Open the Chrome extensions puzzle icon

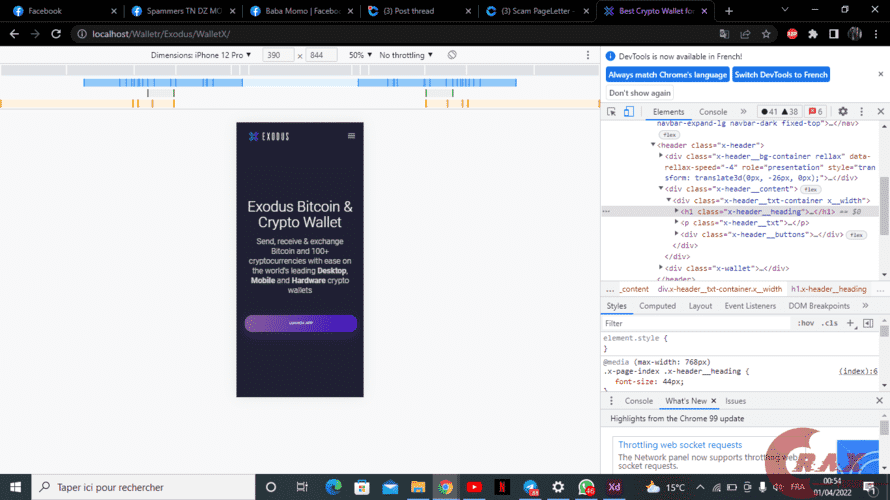click(x=811, y=33)
